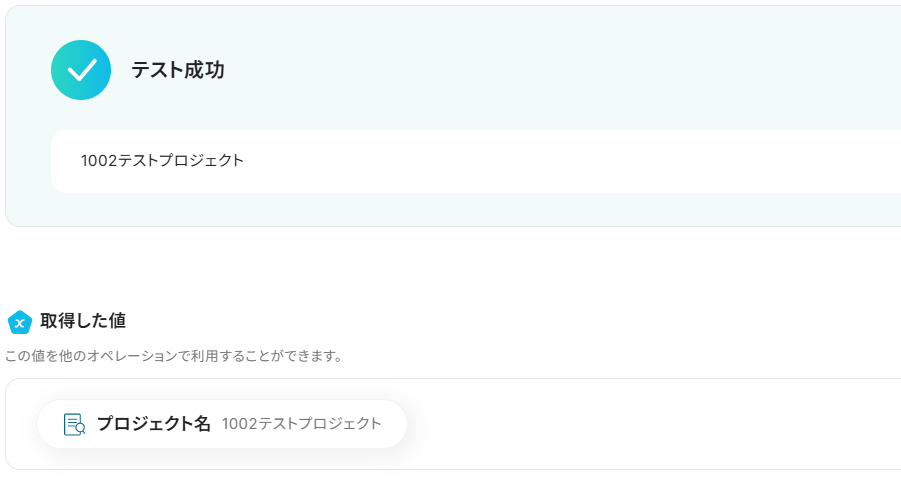Click the description text below 取得した値
The image size is (901, 486).
173,356
